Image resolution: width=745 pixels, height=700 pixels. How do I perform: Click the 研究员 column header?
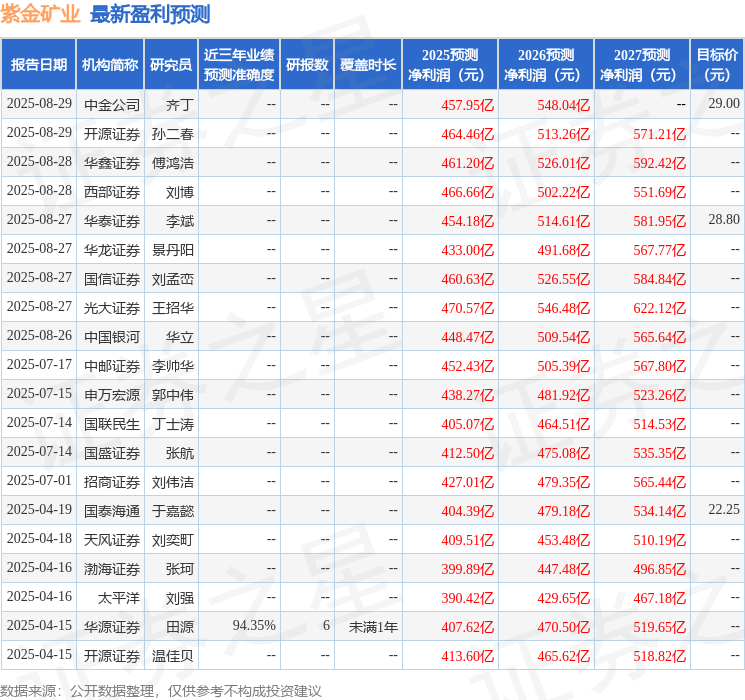click(x=171, y=65)
